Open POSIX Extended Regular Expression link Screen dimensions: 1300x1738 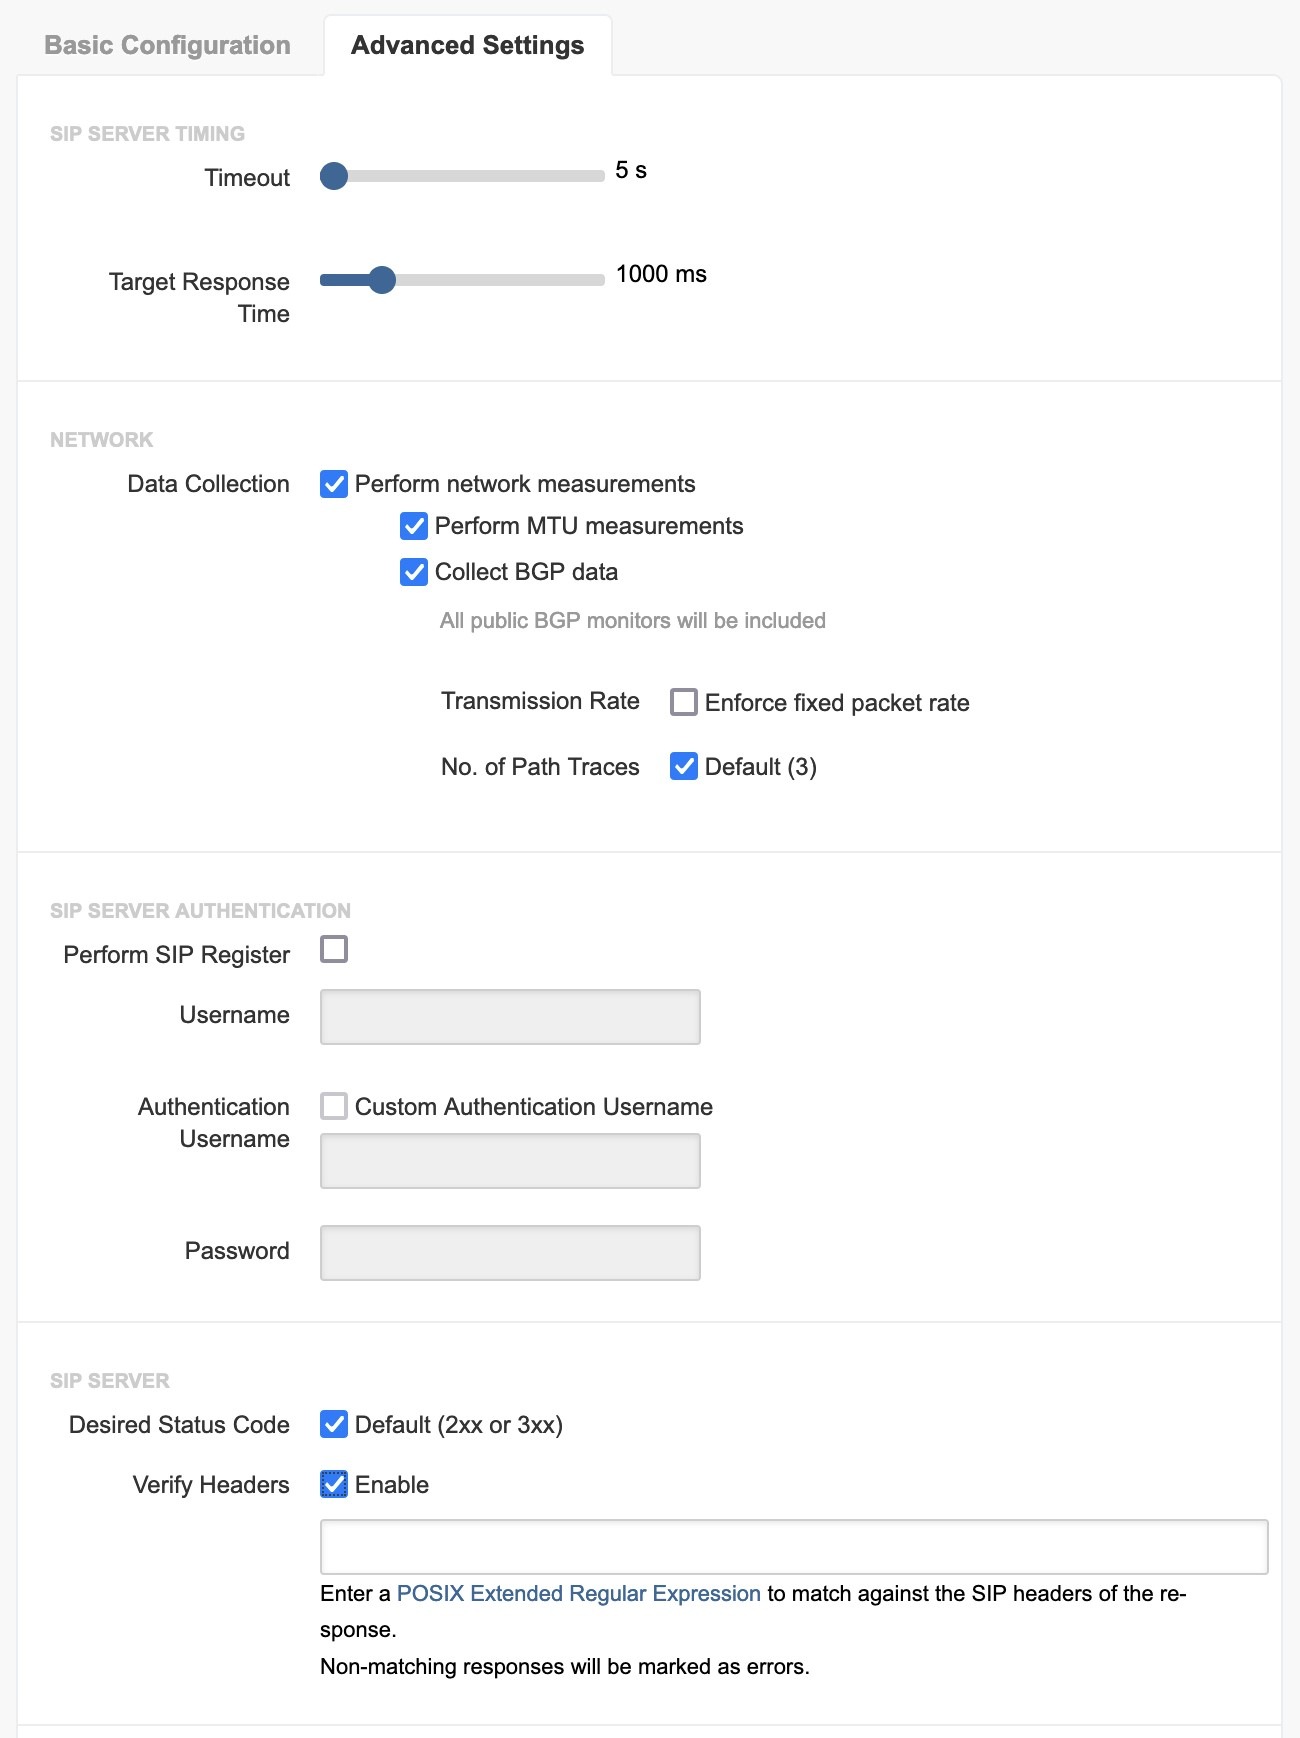pos(579,1593)
